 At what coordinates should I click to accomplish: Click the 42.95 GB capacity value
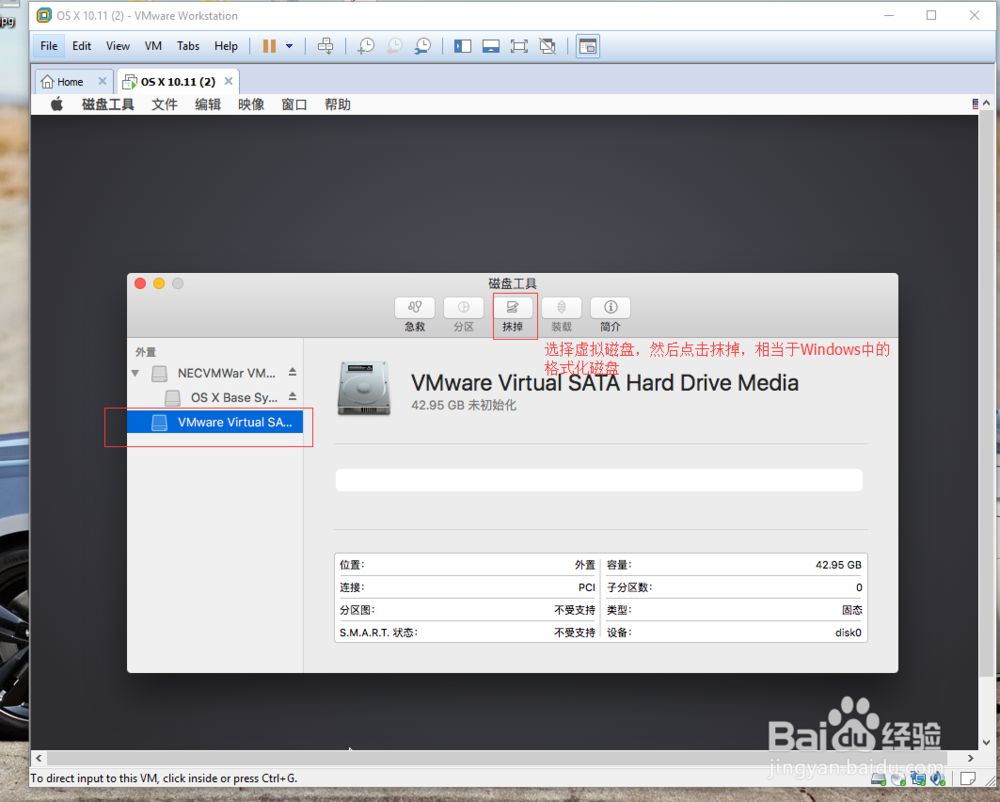(838, 565)
